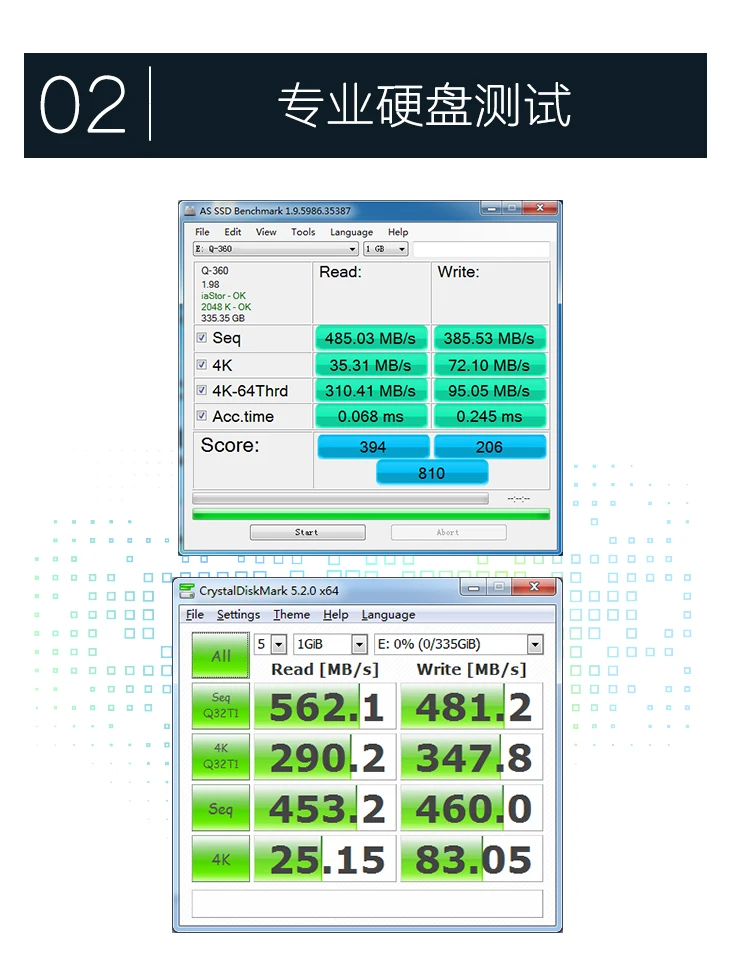The height and width of the screenshot is (960, 750).
Task: Click the 35.31 MB/s 4K read result
Action: click(x=370, y=366)
